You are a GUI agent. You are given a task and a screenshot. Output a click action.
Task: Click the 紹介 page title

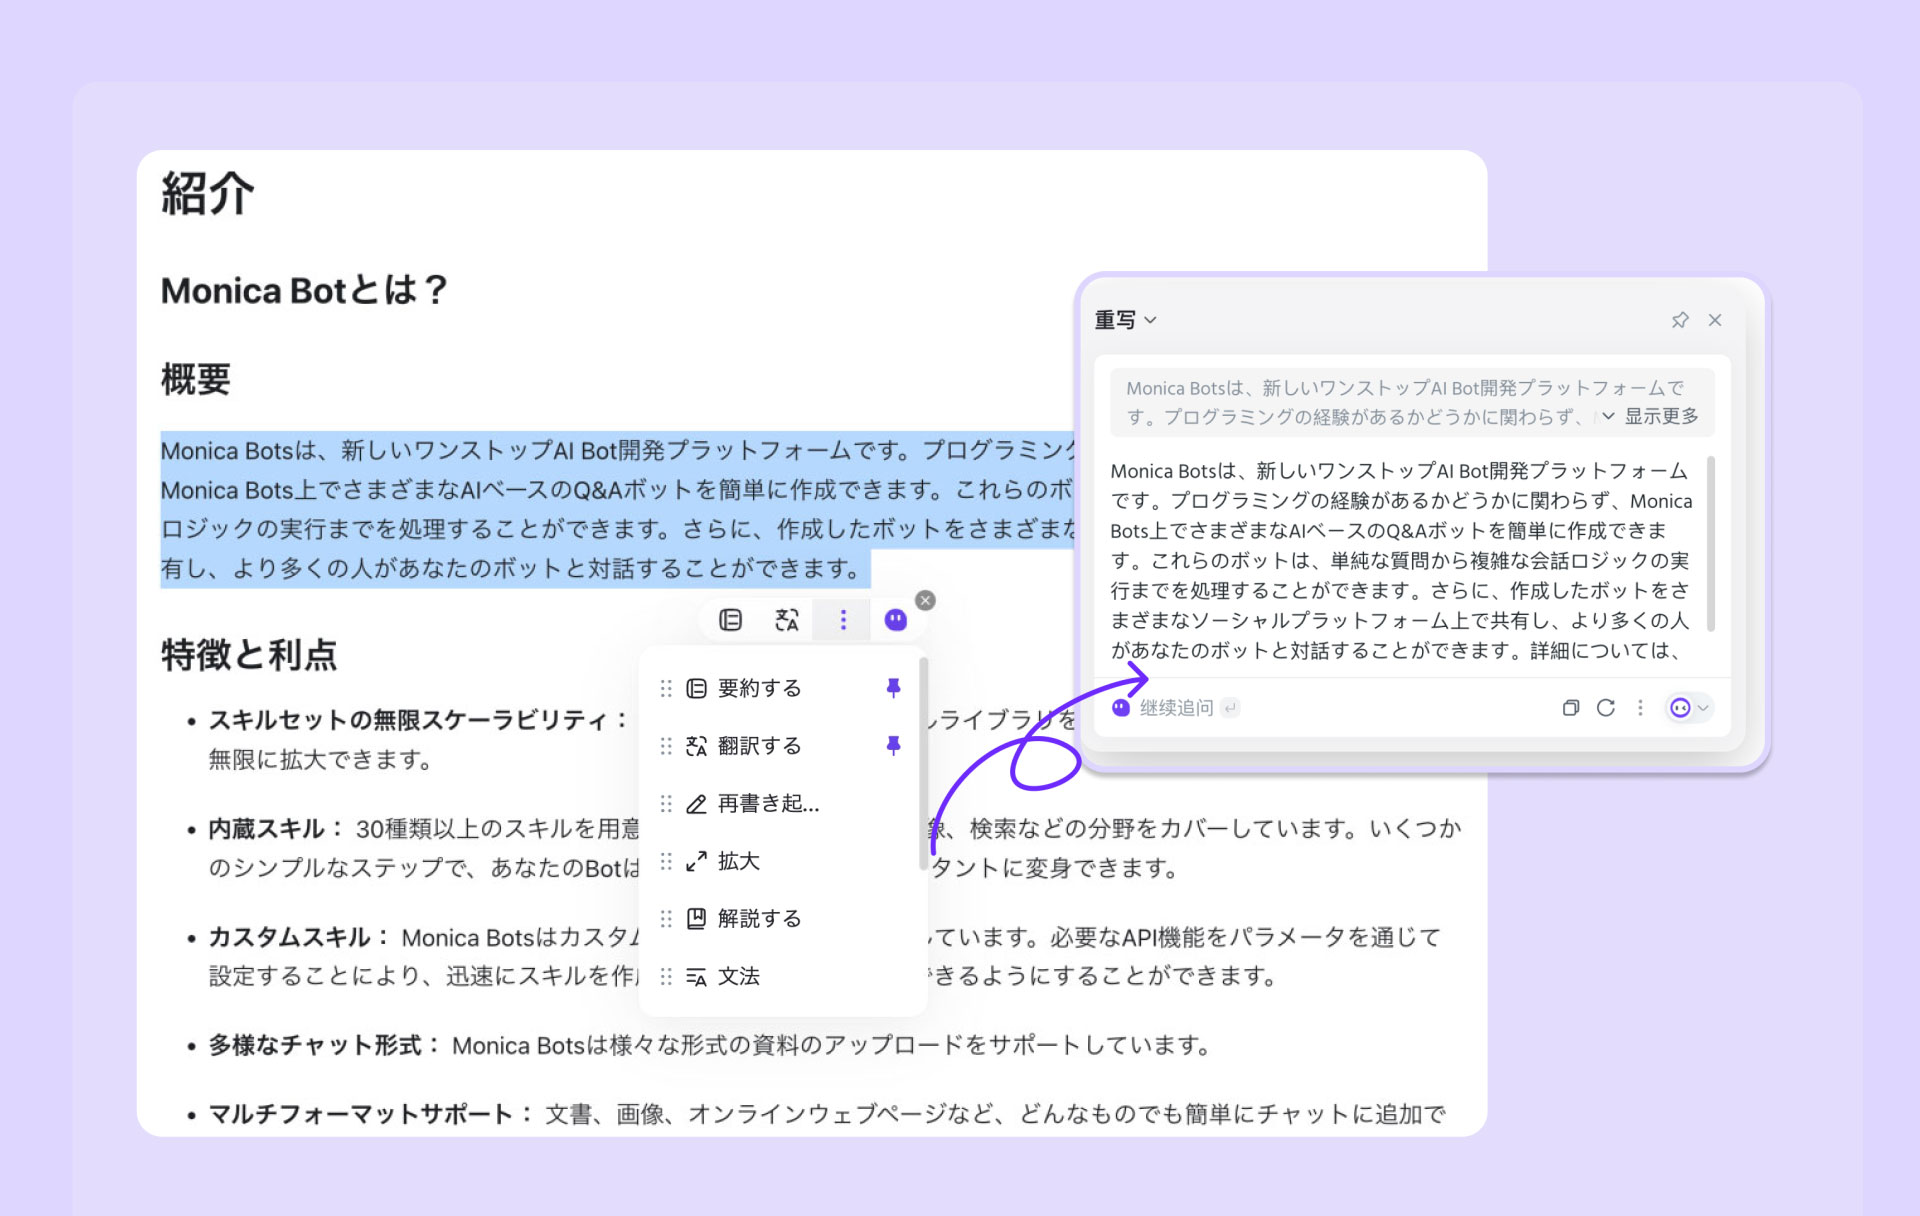coord(208,193)
